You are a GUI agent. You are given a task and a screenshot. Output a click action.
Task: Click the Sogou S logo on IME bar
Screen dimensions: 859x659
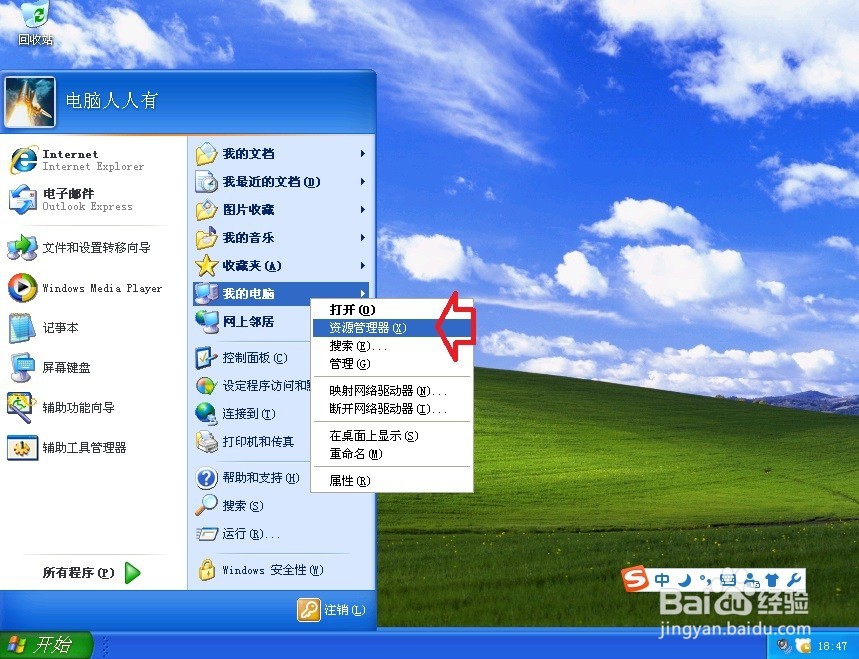point(635,578)
